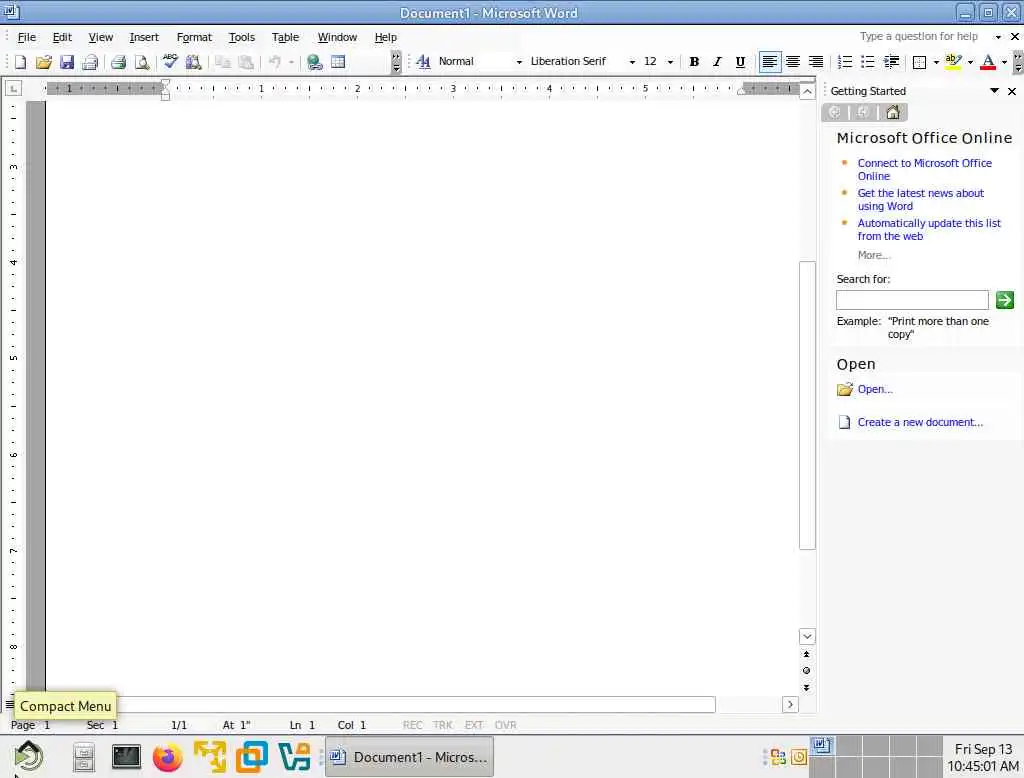Screen dimensions: 1024x778
Task: Open Styles and Formatting icon
Action: point(423,61)
